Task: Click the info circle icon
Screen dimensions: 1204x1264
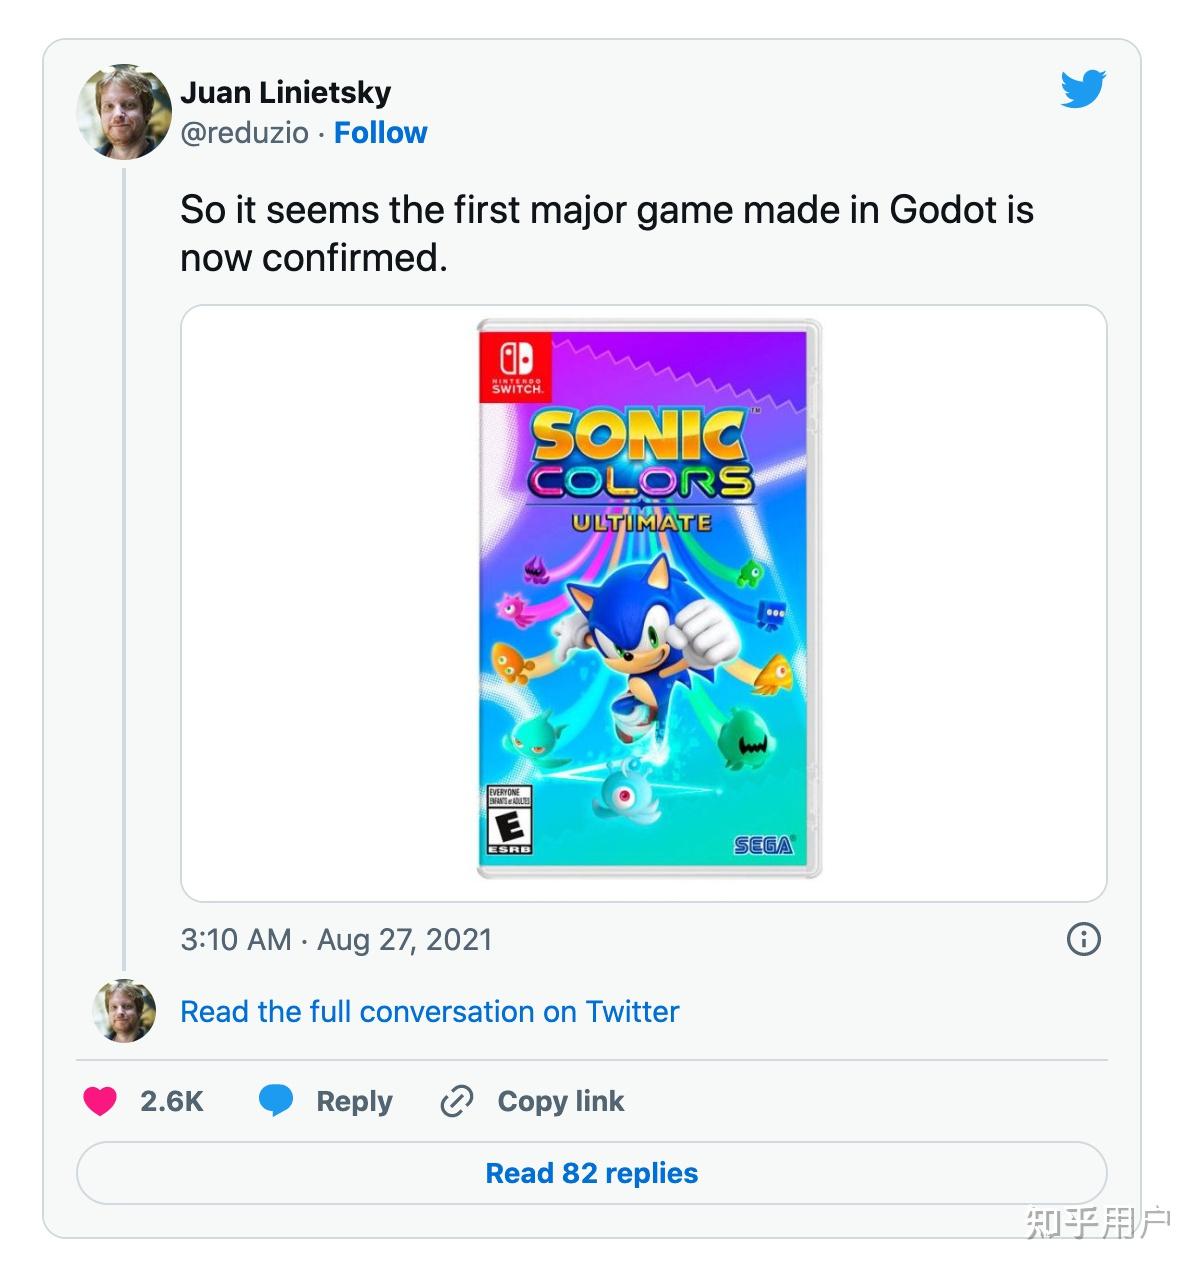Action: coord(1084,939)
